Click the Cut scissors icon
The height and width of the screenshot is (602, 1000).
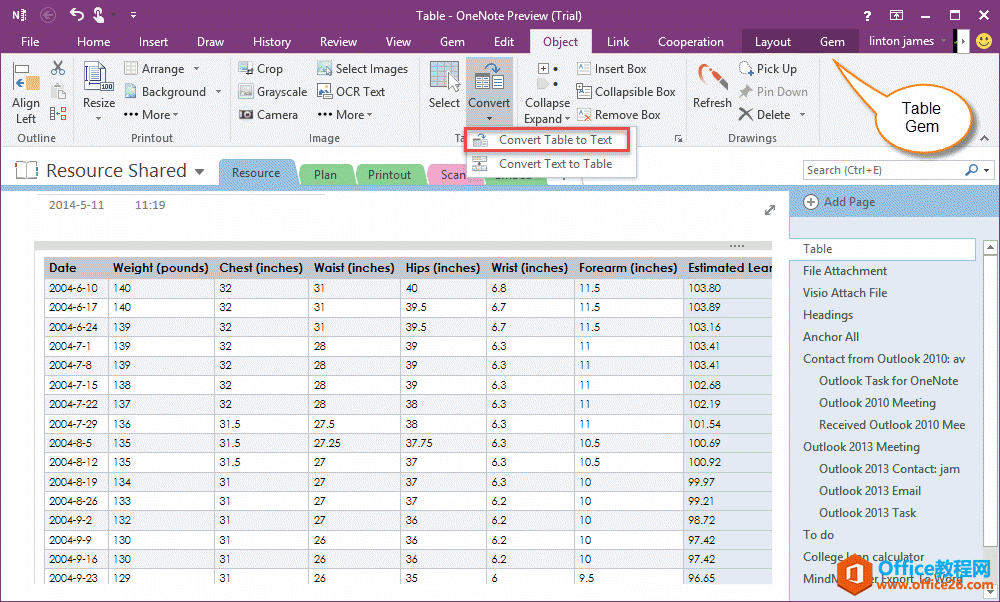pyautogui.click(x=58, y=68)
